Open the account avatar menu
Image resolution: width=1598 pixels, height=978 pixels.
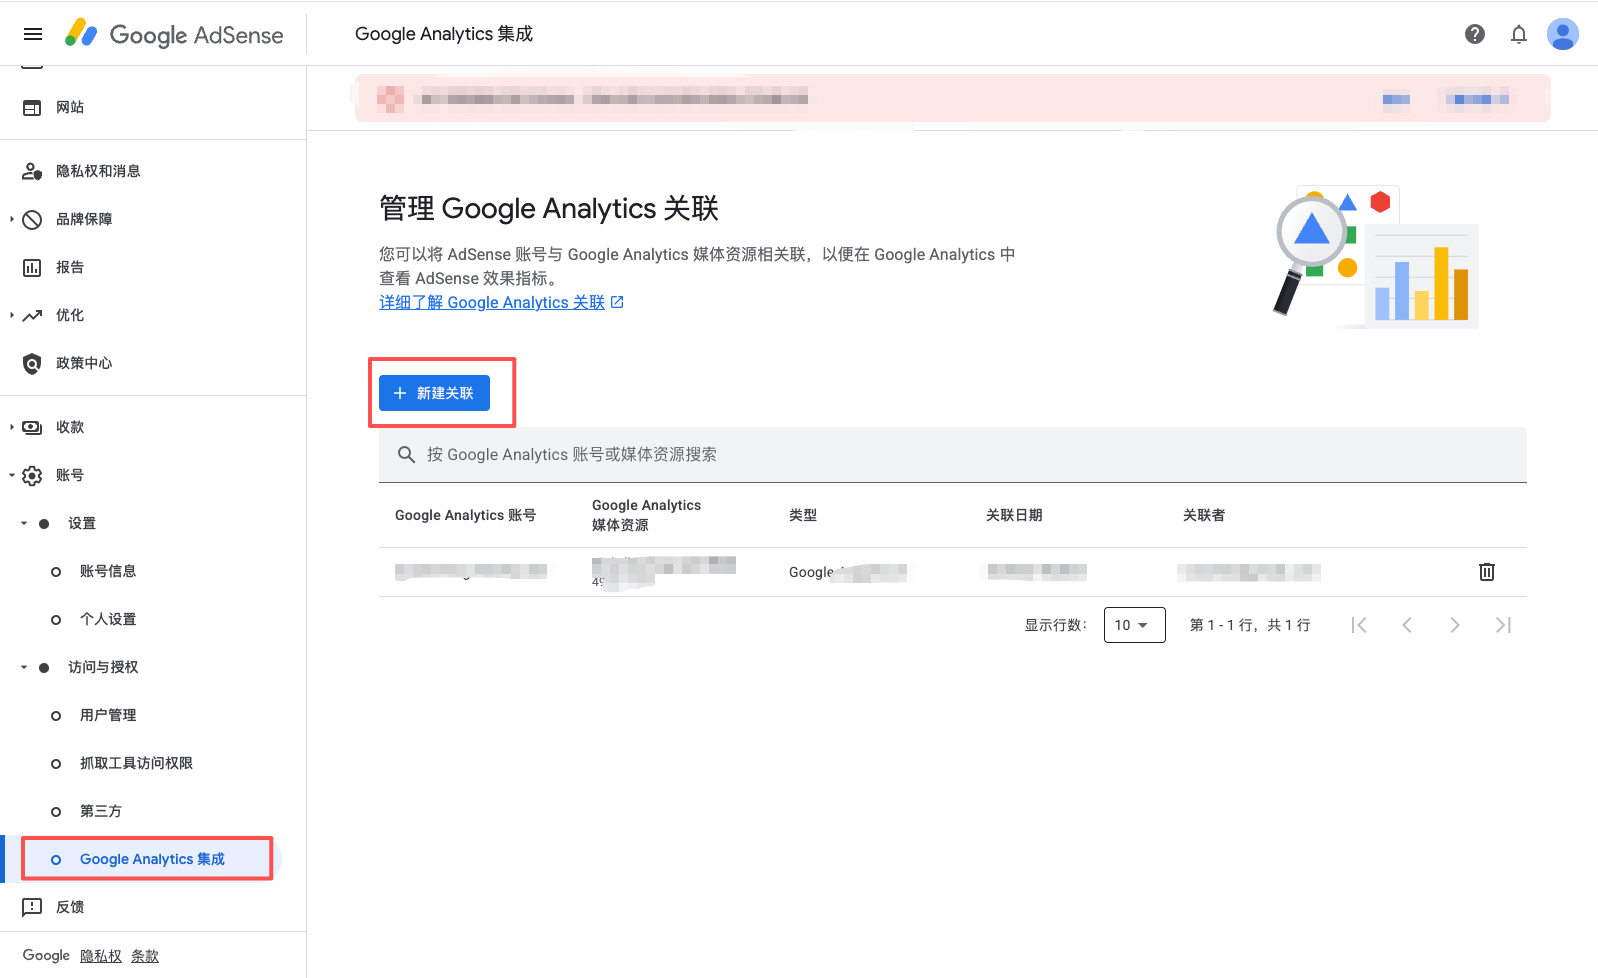click(x=1563, y=34)
